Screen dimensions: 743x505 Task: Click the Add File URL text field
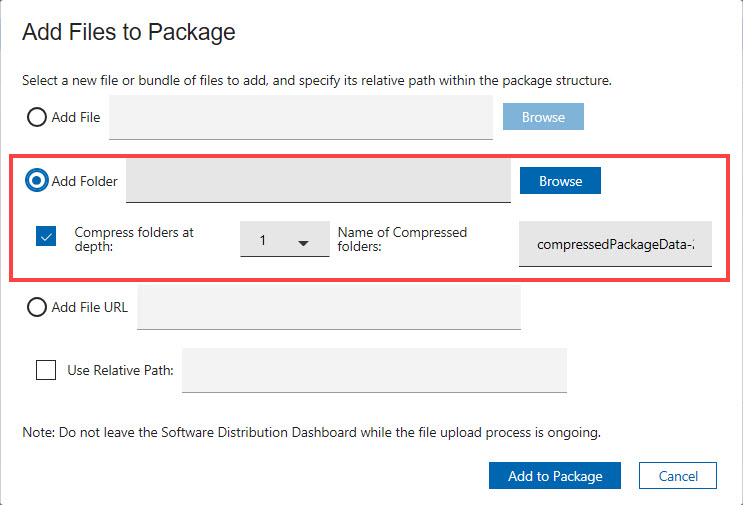click(x=329, y=307)
